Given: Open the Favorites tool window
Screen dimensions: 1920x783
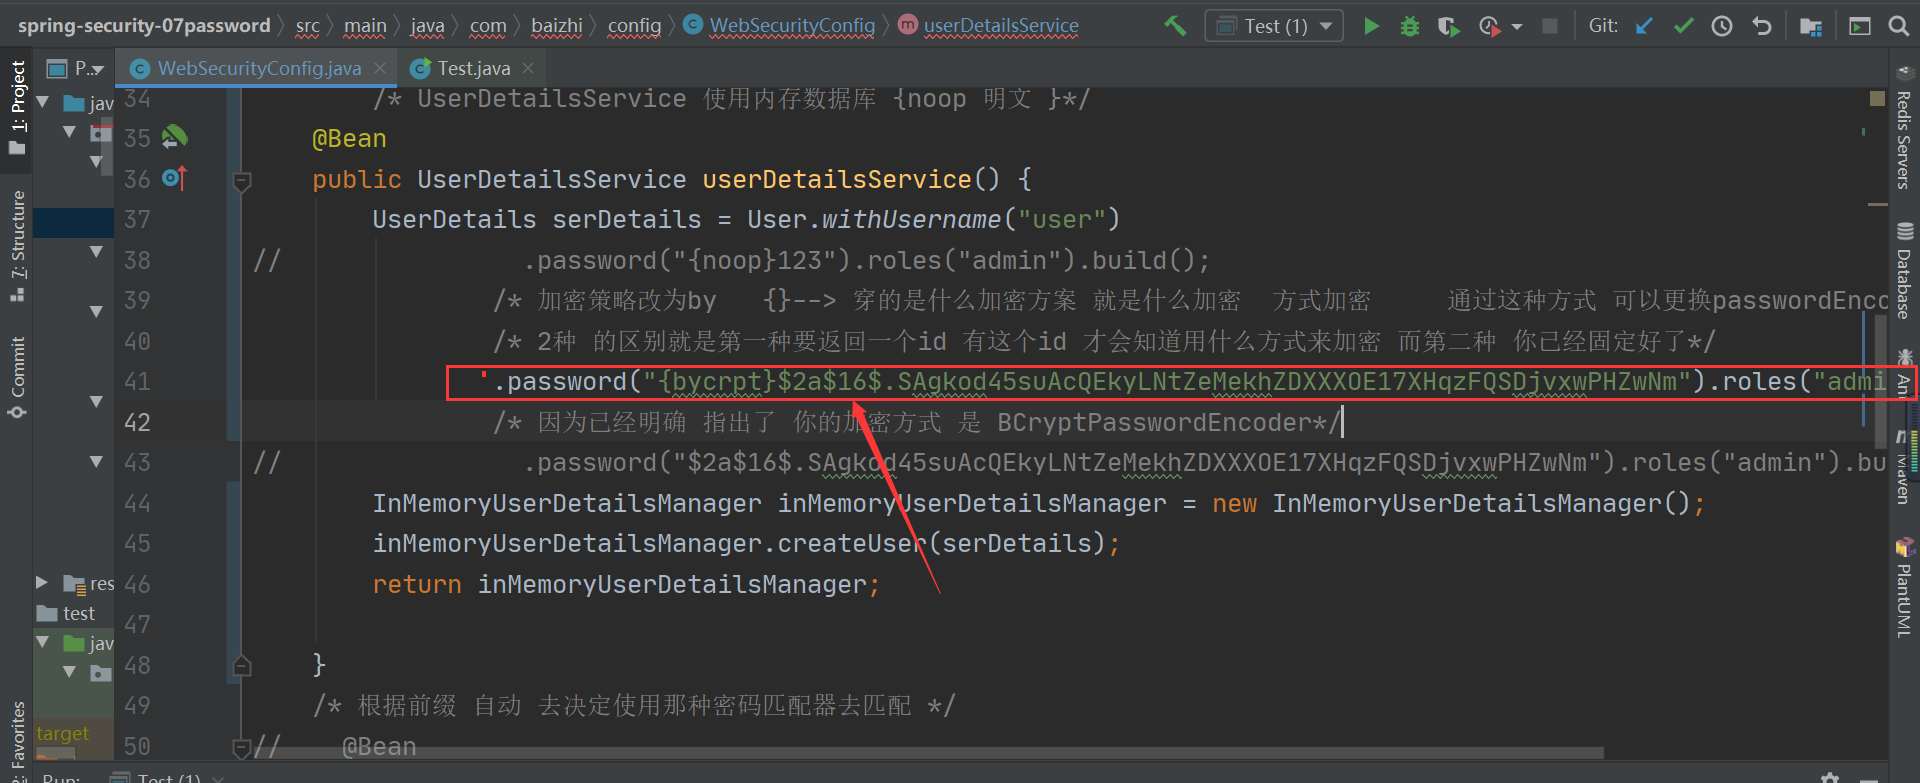Looking at the screenshot, I should click(17, 740).
